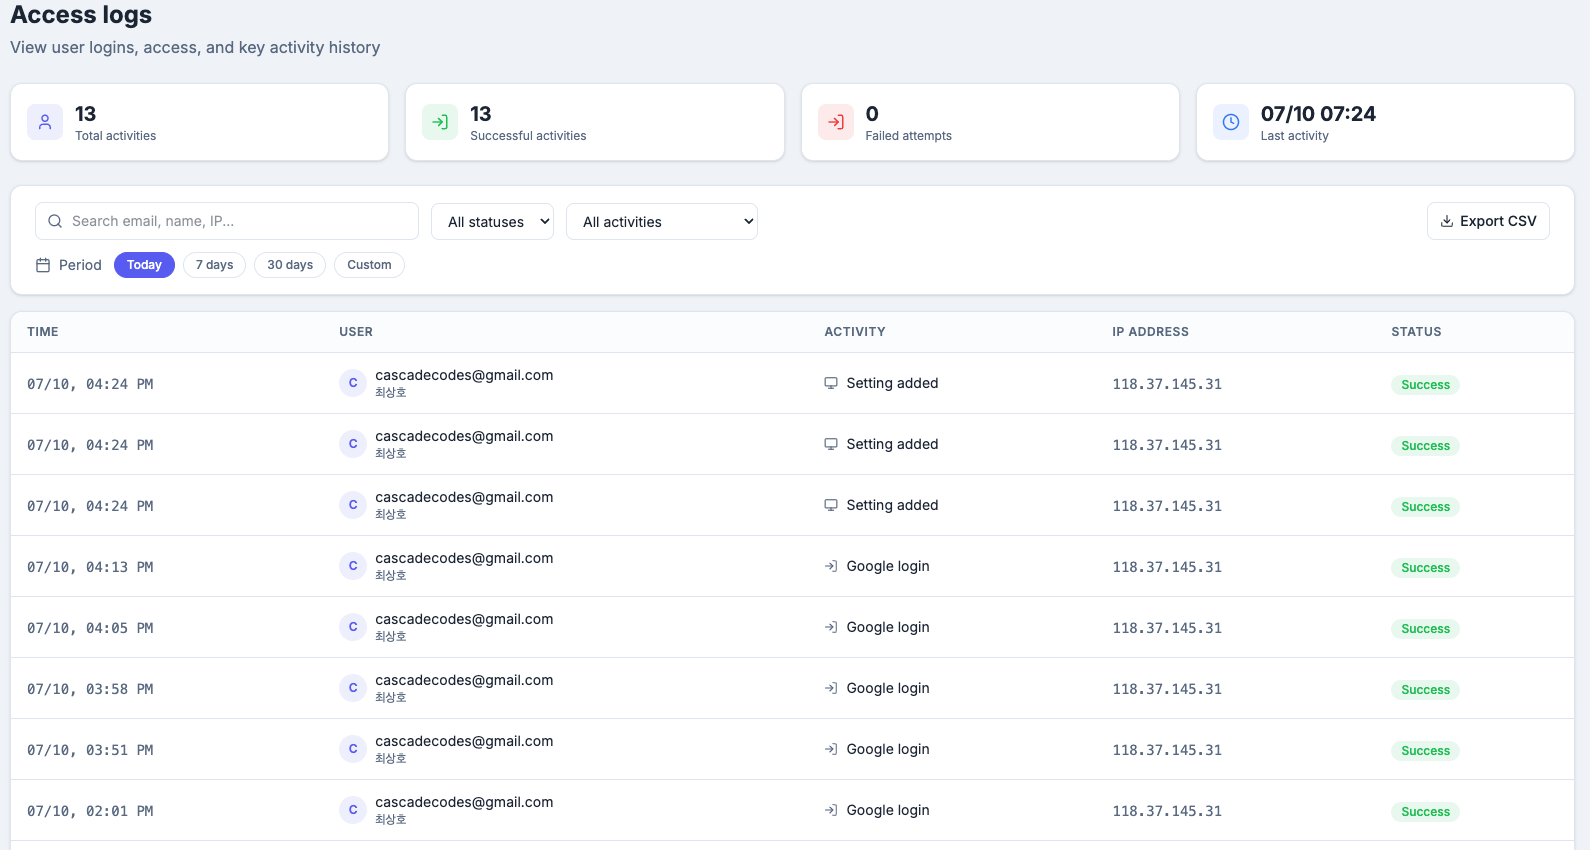The image size is (1590, 850).
Task: Click the user avatar C in the 02:01 PM row
Action: point(353,810)
